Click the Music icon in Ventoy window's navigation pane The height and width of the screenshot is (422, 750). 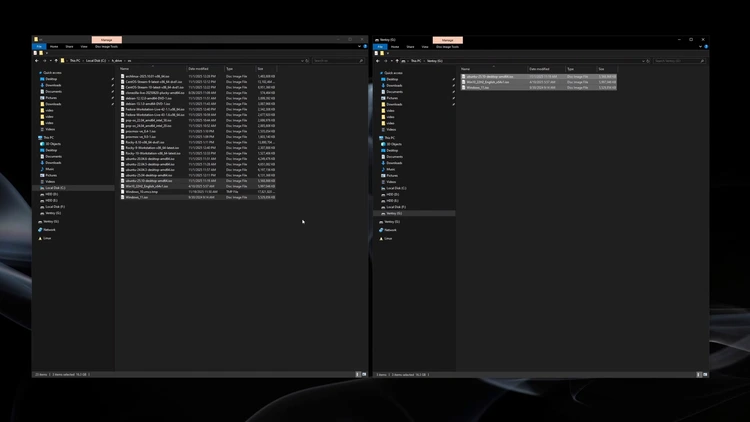(383, 169)
